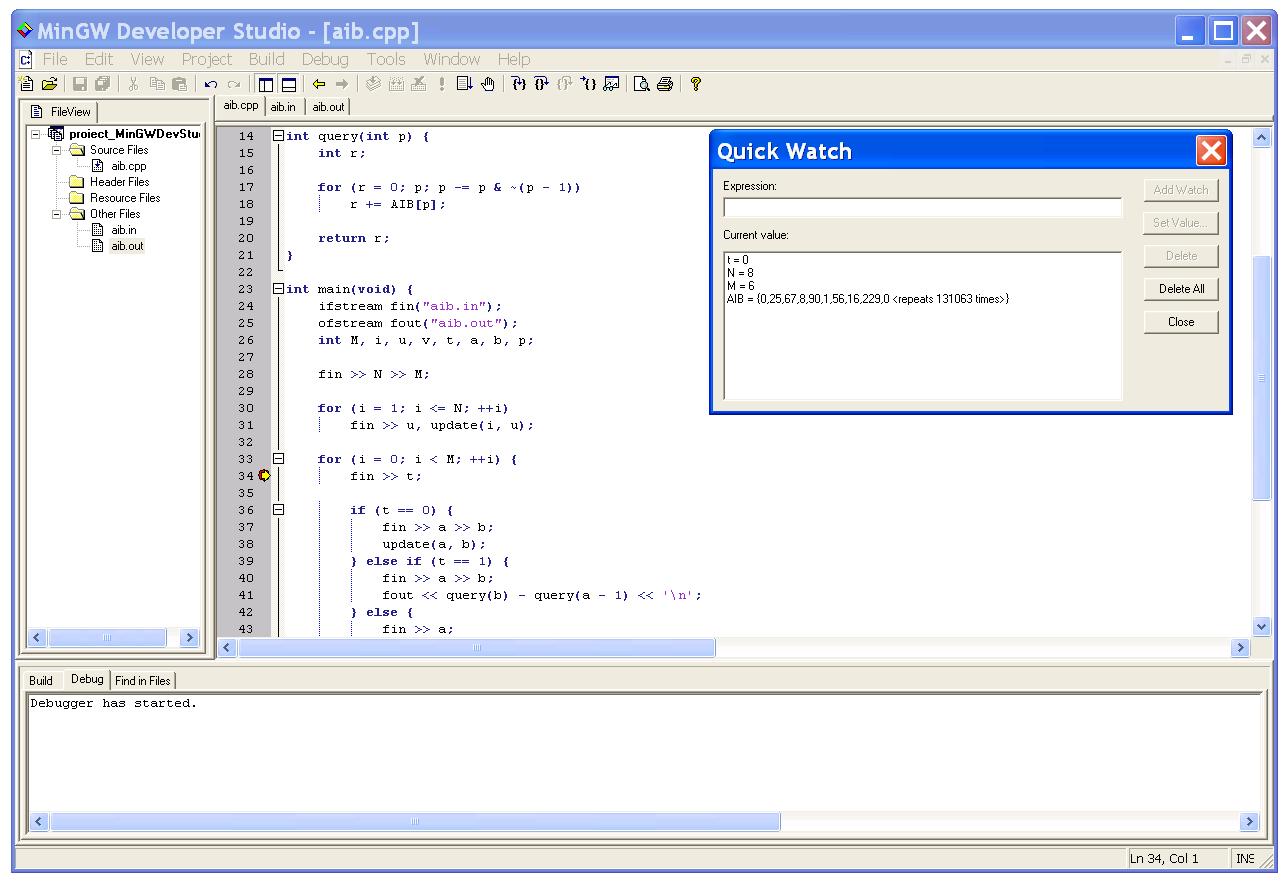Switch to the aib.out editor tab
The image size is (1287, 882).
point(327,107)
